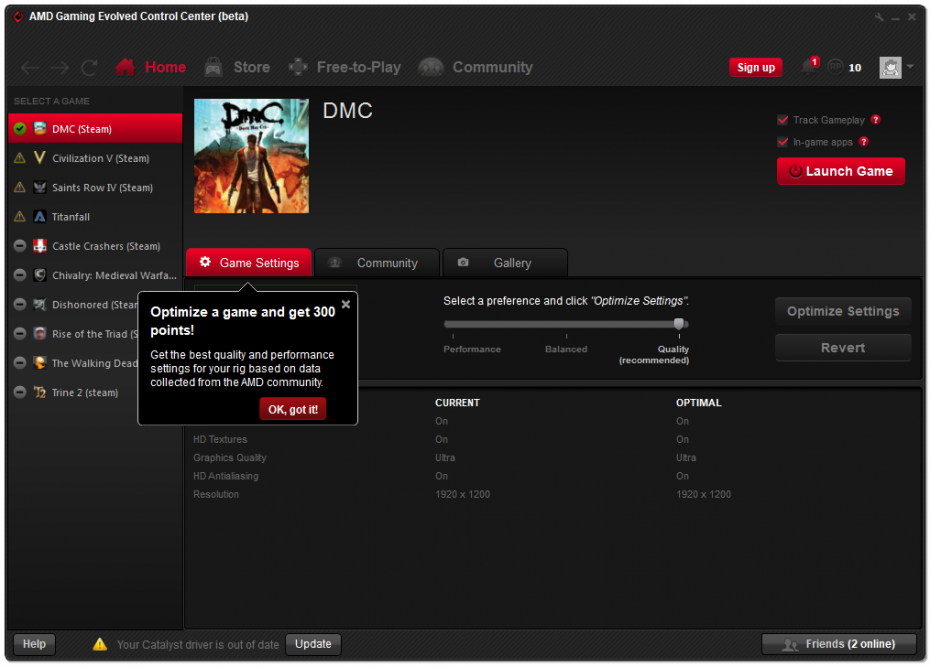Click the OK, got it! button

(293, 409)
